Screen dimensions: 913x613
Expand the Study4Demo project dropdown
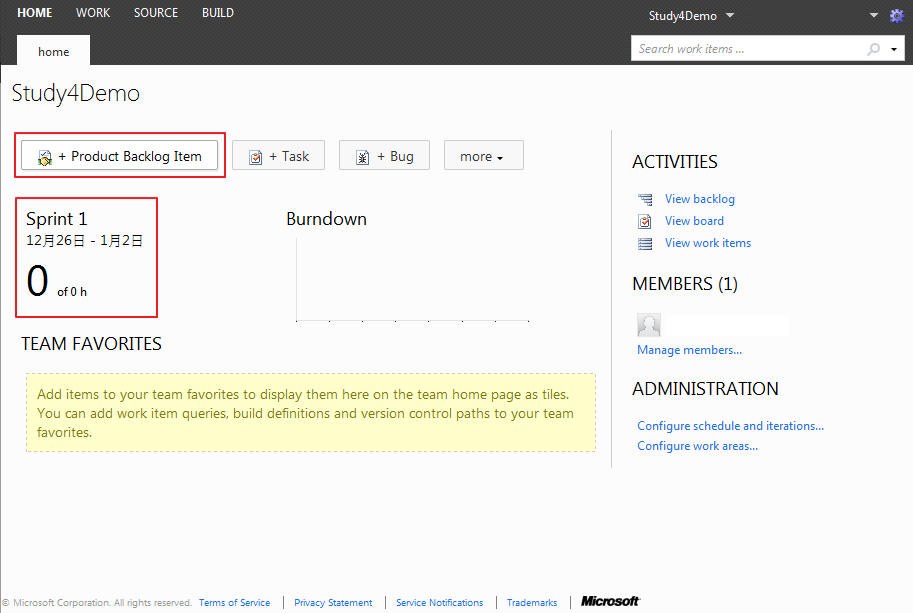click(691, 16)
